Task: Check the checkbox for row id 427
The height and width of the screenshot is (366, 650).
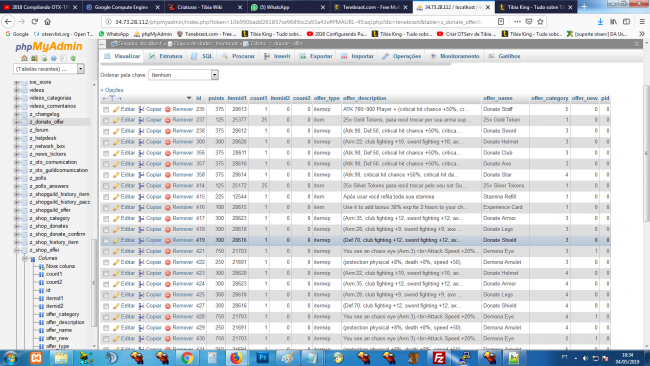Action: point(106,306)
